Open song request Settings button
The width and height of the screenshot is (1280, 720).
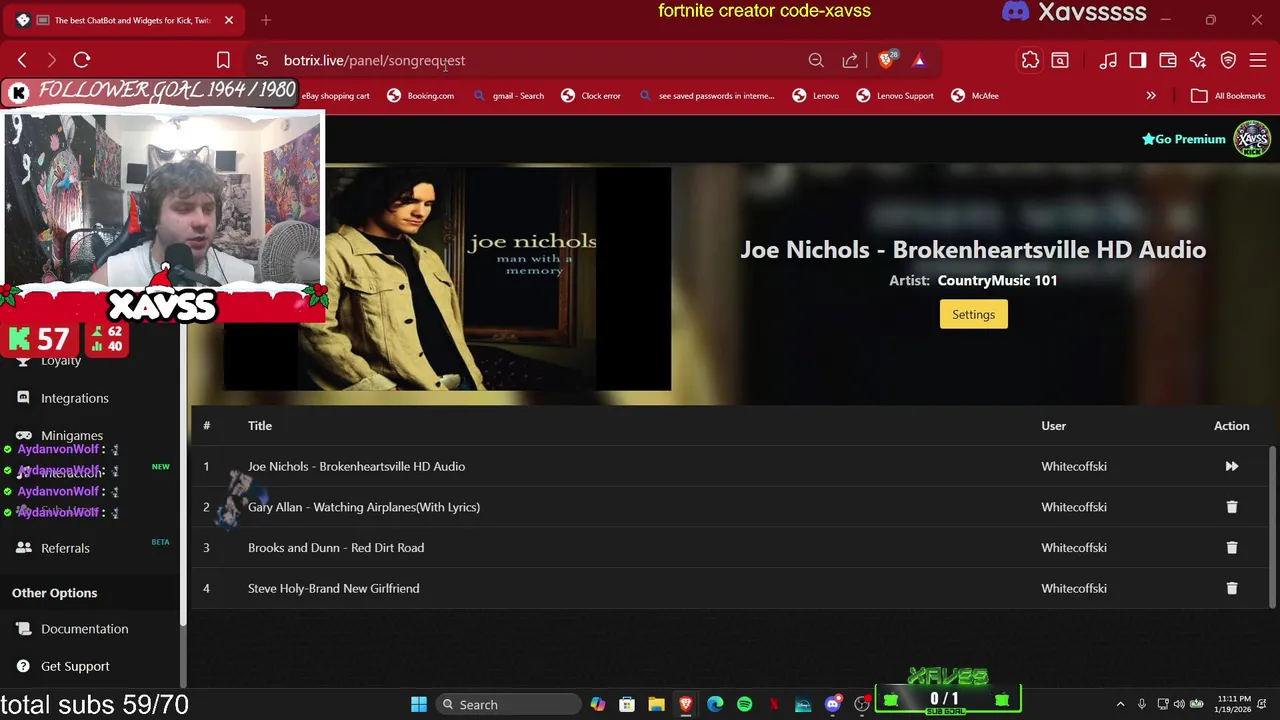pyautogui.click(x=973, y=314)
